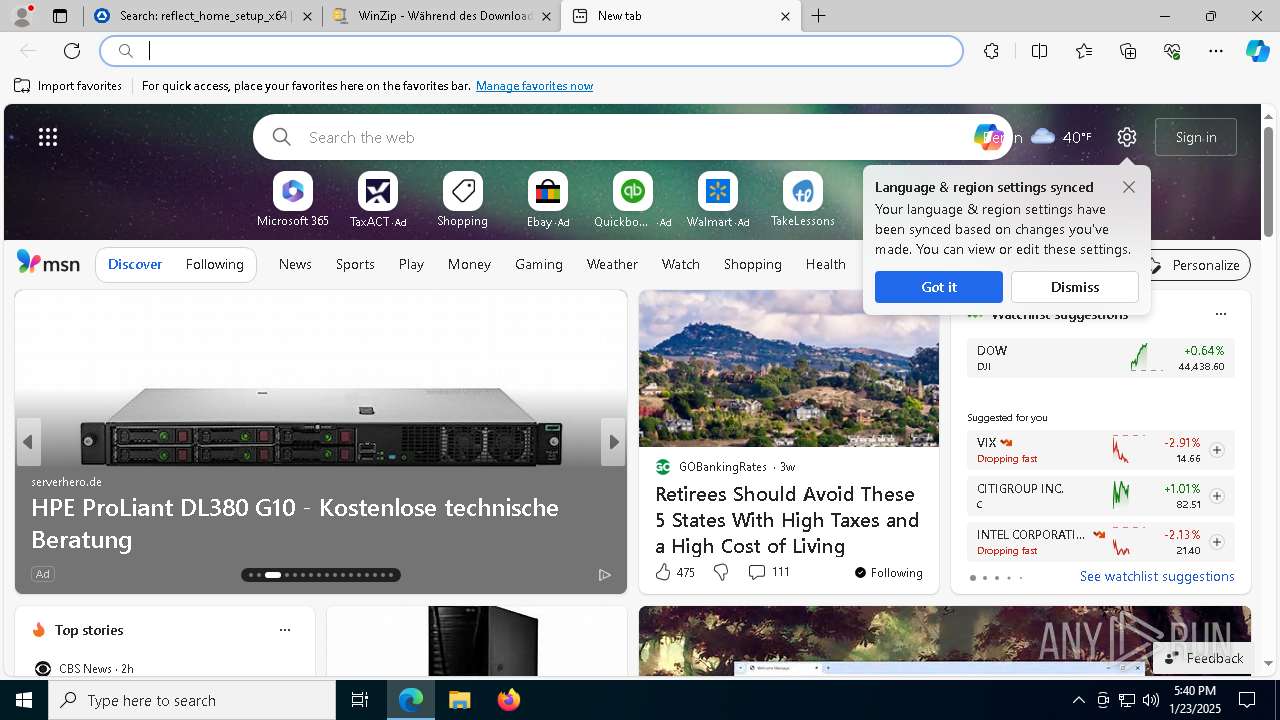Open comments on Retirees article
This screenshot has height=720, width=1280.
[x=768, y=572]
